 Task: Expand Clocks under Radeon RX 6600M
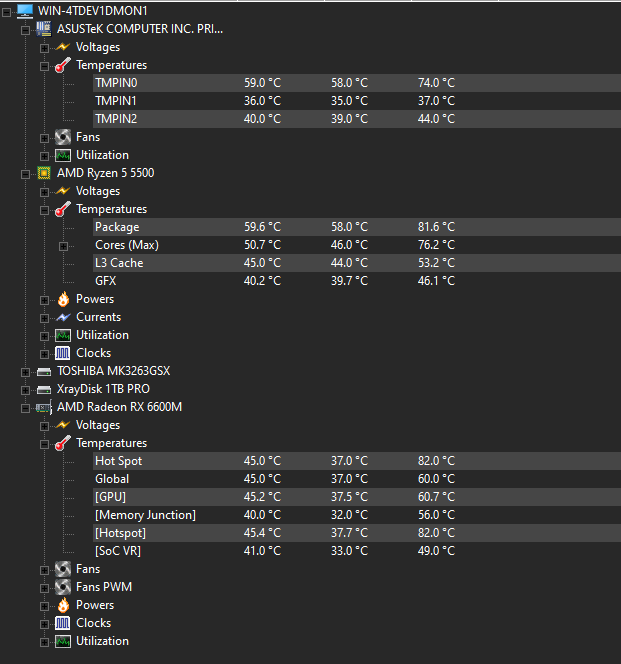(x=44, y=624)
